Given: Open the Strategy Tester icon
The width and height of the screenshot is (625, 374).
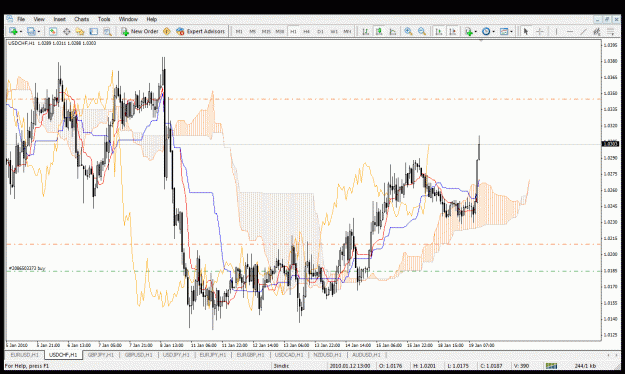Looking at the screenshot, I should tap(107, 31).
